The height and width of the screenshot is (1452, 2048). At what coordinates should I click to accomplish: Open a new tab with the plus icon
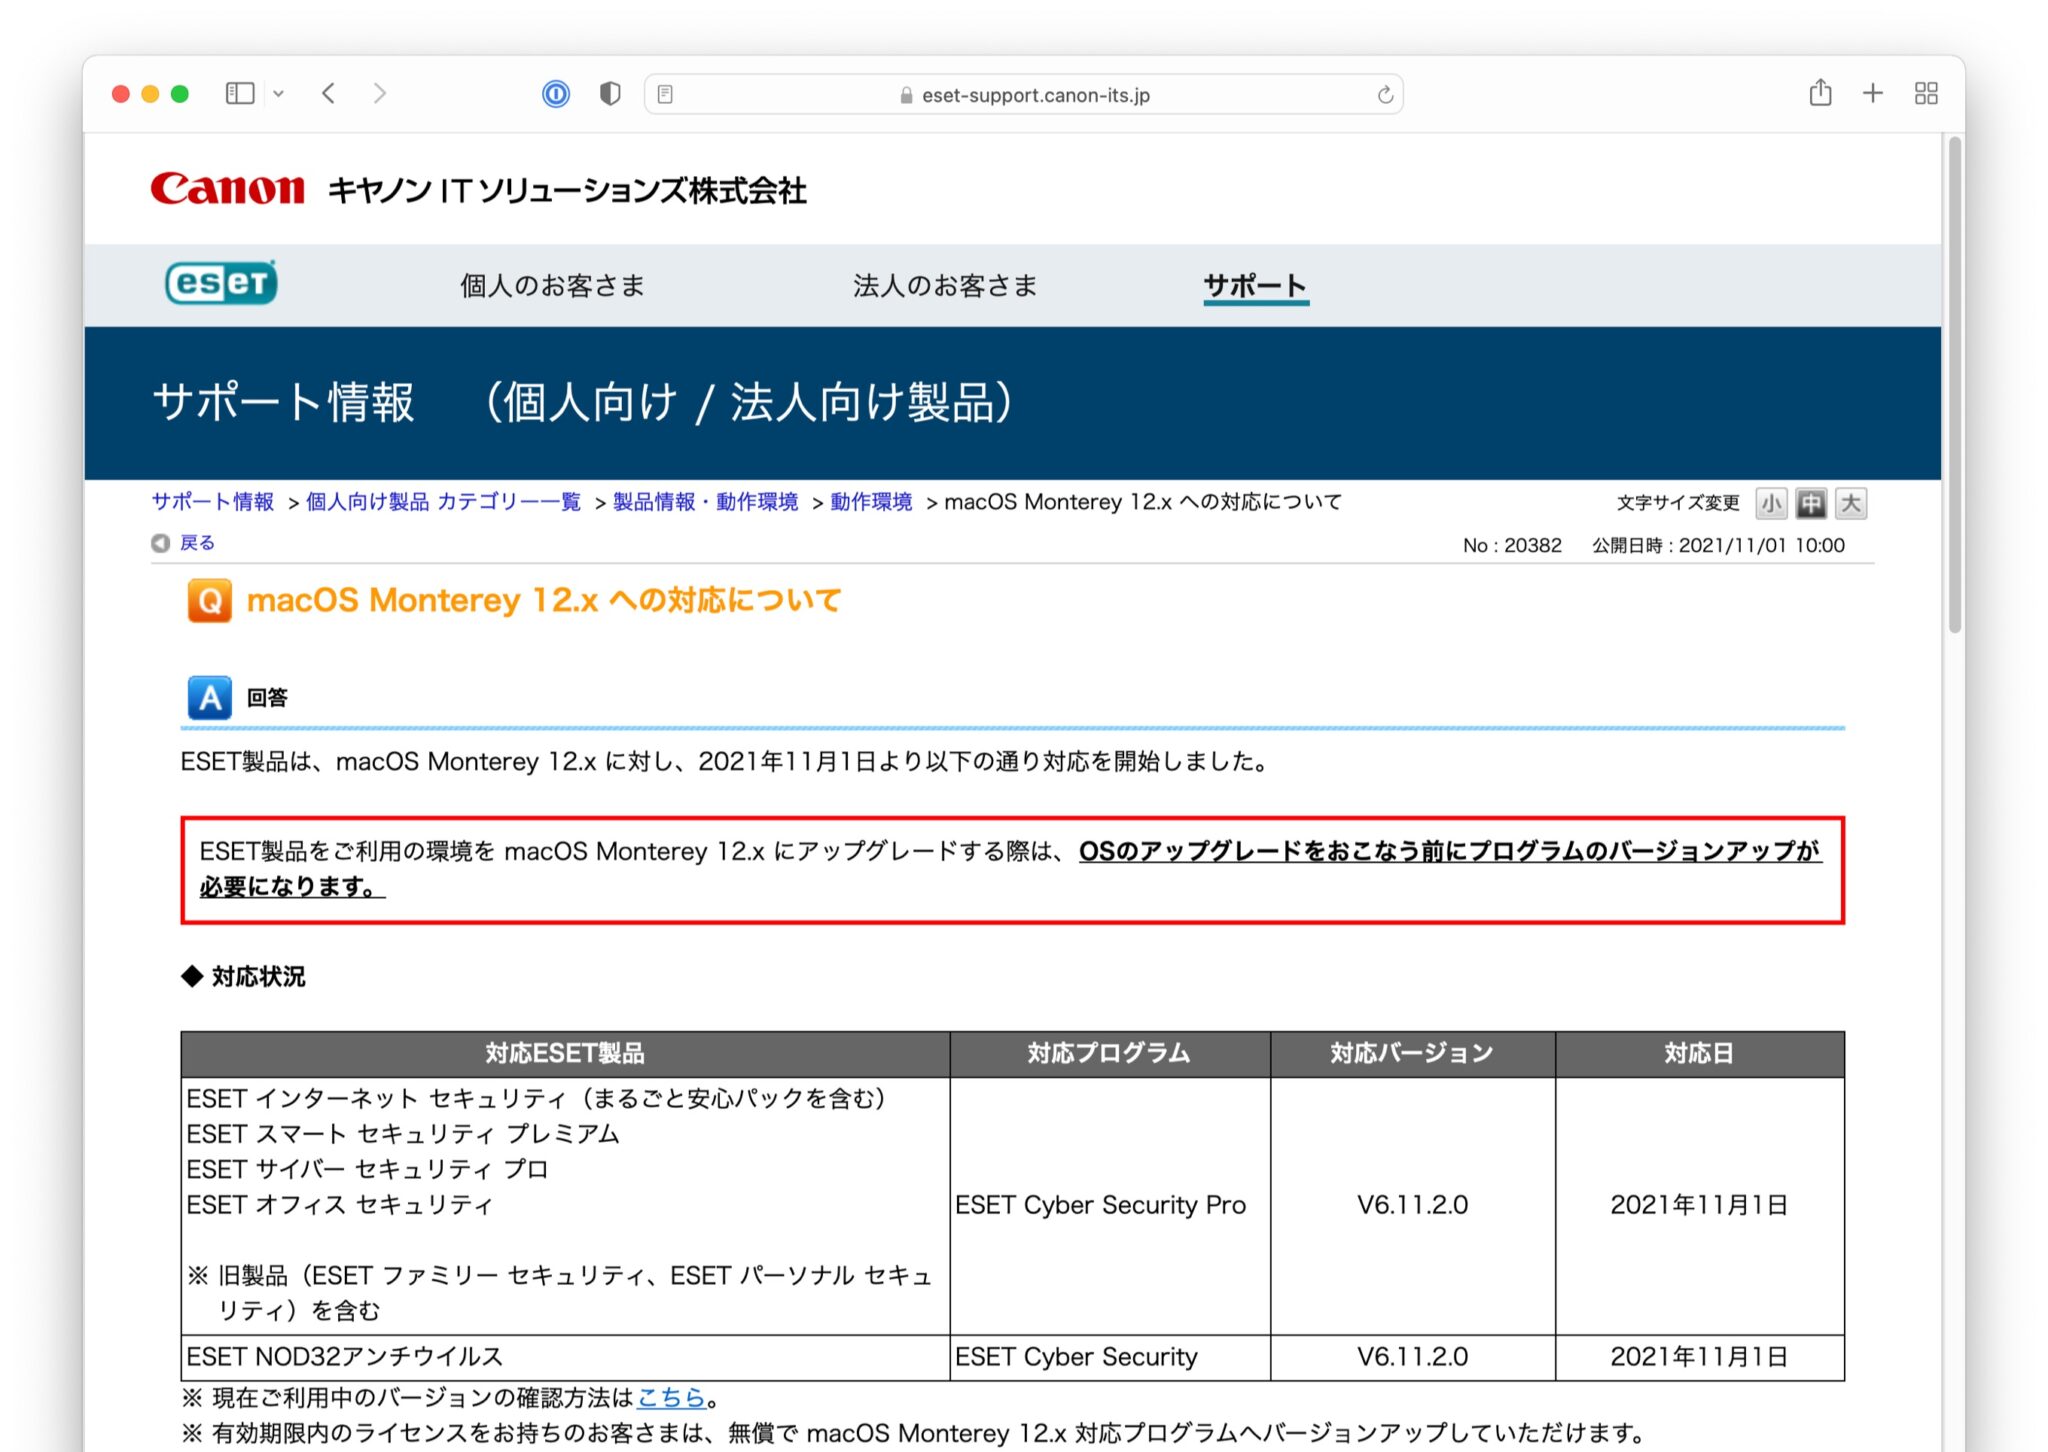(x=1872, y=92)
